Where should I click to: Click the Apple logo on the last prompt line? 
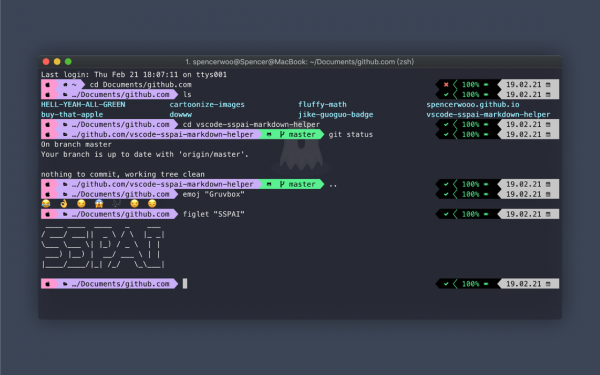click(x=48, y=284)
